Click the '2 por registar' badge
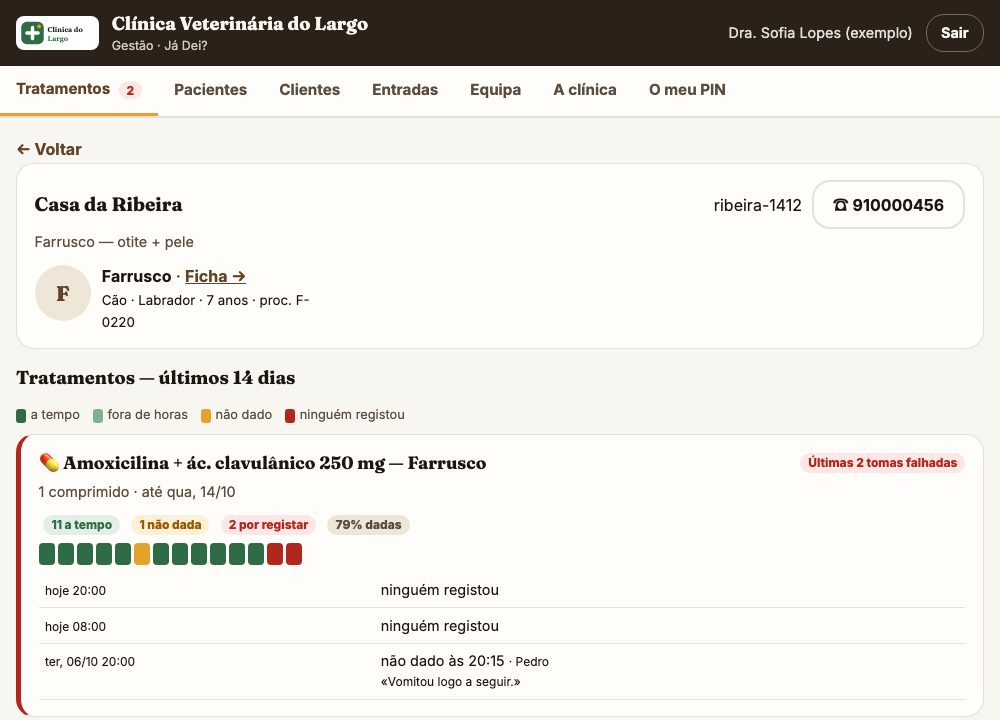This screenshot has height=720, width=1000. 268,525
